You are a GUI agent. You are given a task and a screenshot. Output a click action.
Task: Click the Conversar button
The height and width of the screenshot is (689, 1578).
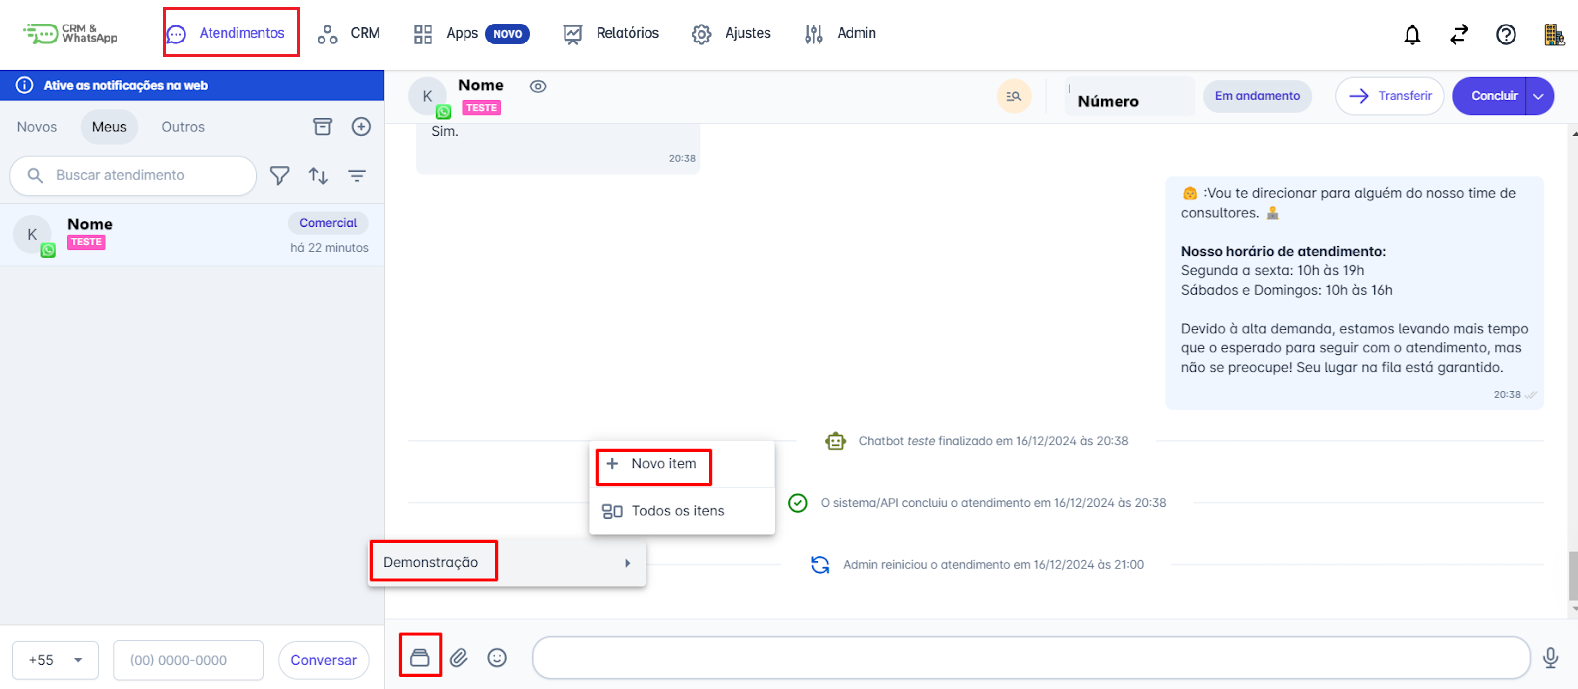click(x=323, y=660)
